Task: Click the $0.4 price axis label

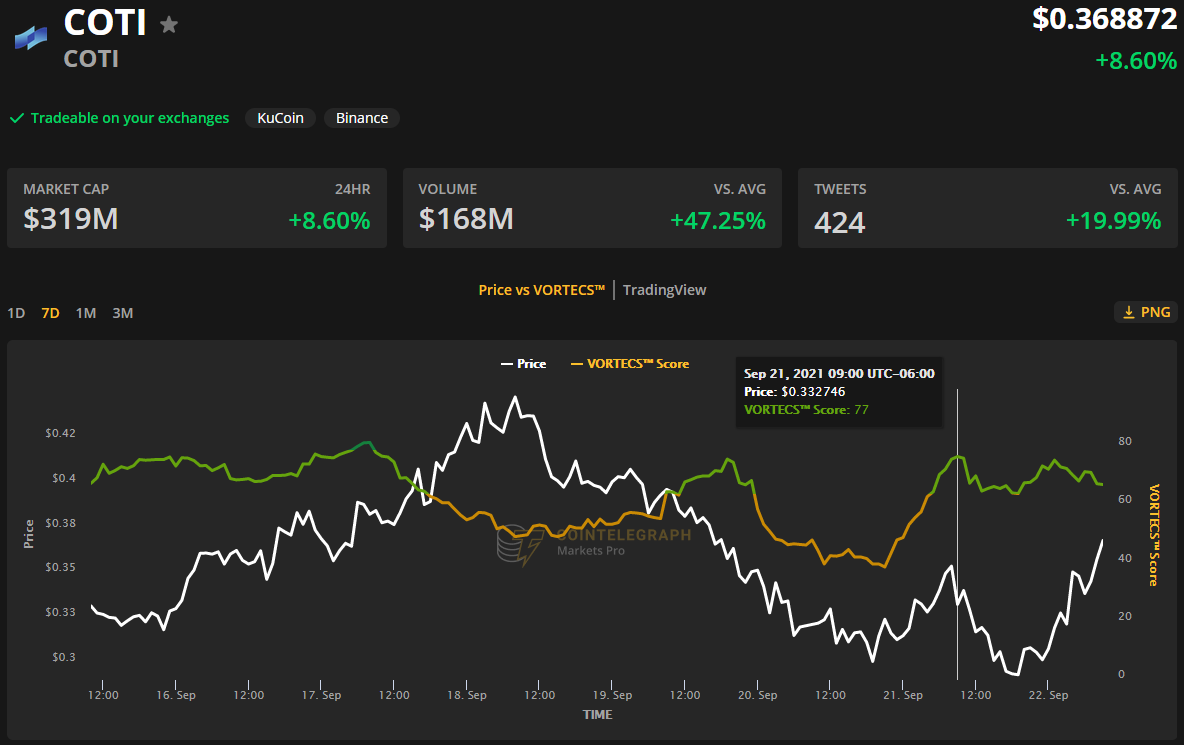Action: 63,479
